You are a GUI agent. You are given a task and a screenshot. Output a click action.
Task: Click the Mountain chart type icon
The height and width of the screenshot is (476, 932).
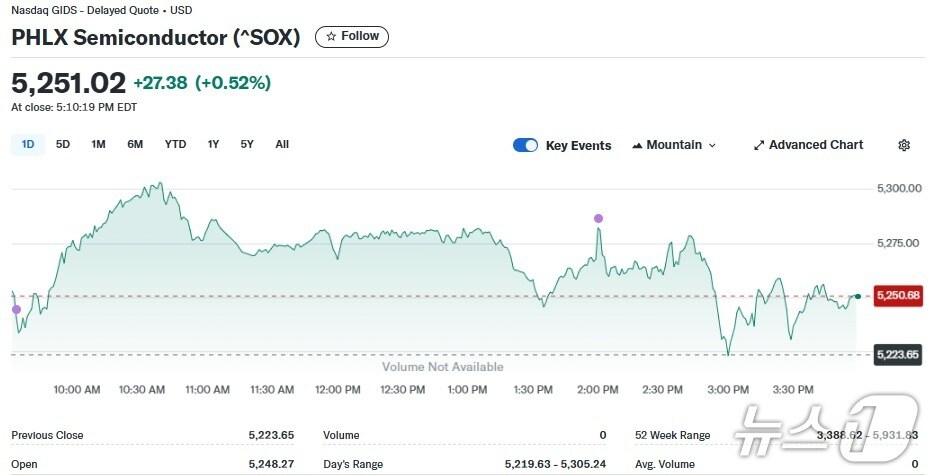(x=637, y=145)
